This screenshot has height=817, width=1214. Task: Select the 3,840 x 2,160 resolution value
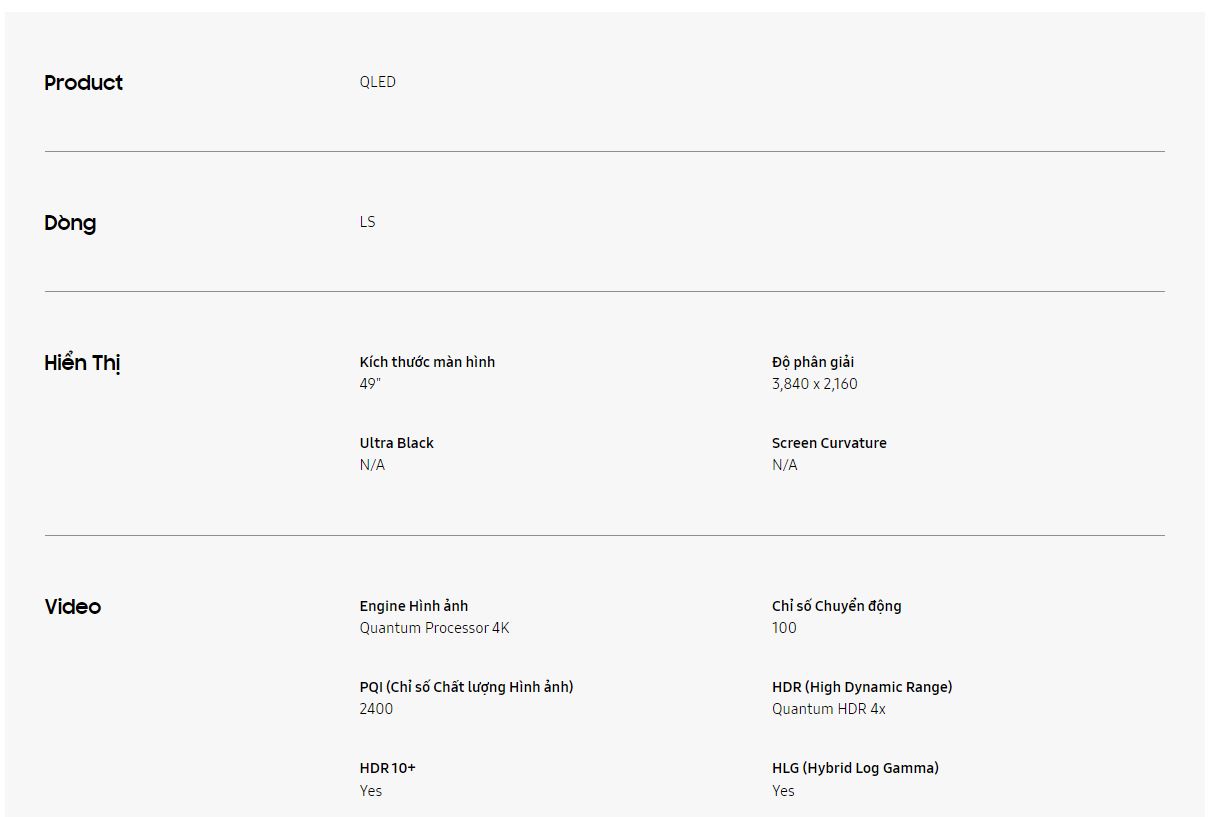point(814,384)
